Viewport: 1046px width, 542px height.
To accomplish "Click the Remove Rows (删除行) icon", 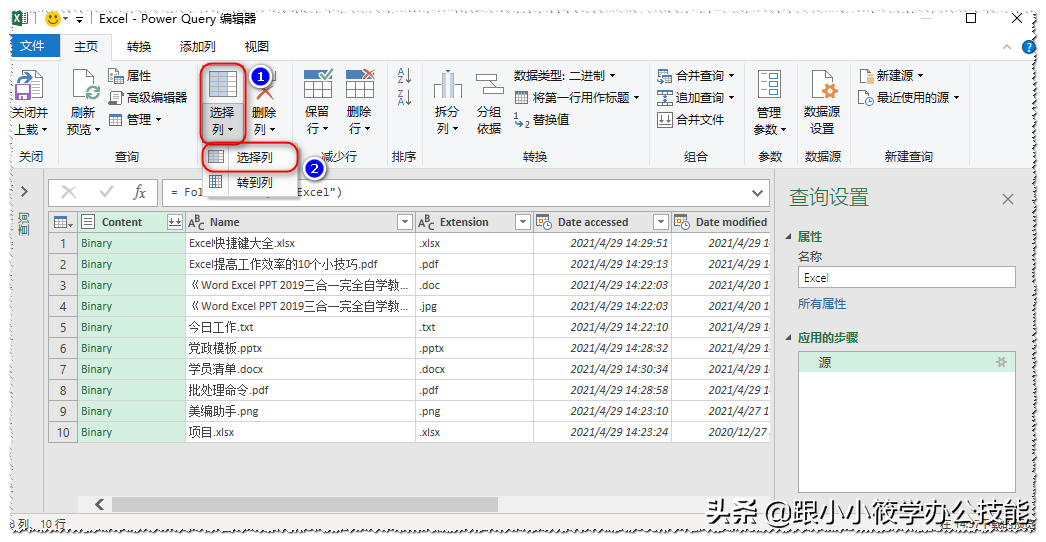I will [360, 85].
